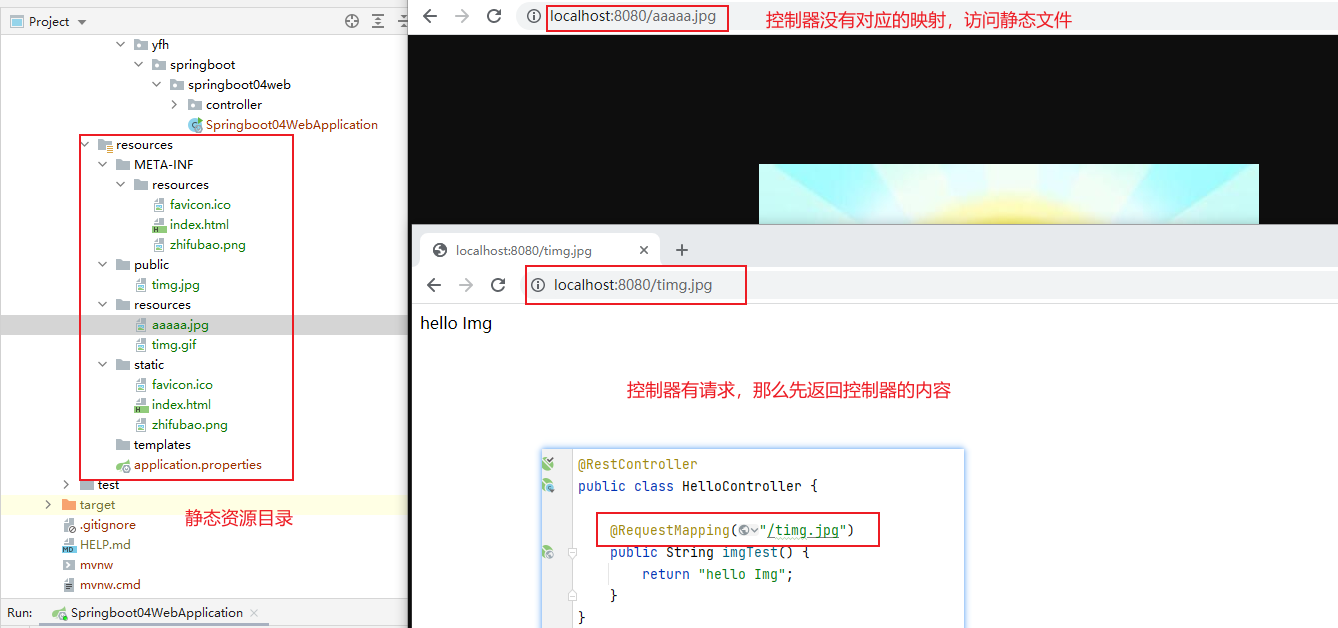
Task: Click back arrow in the timg.jpg browser
Action: pos(434,285)
